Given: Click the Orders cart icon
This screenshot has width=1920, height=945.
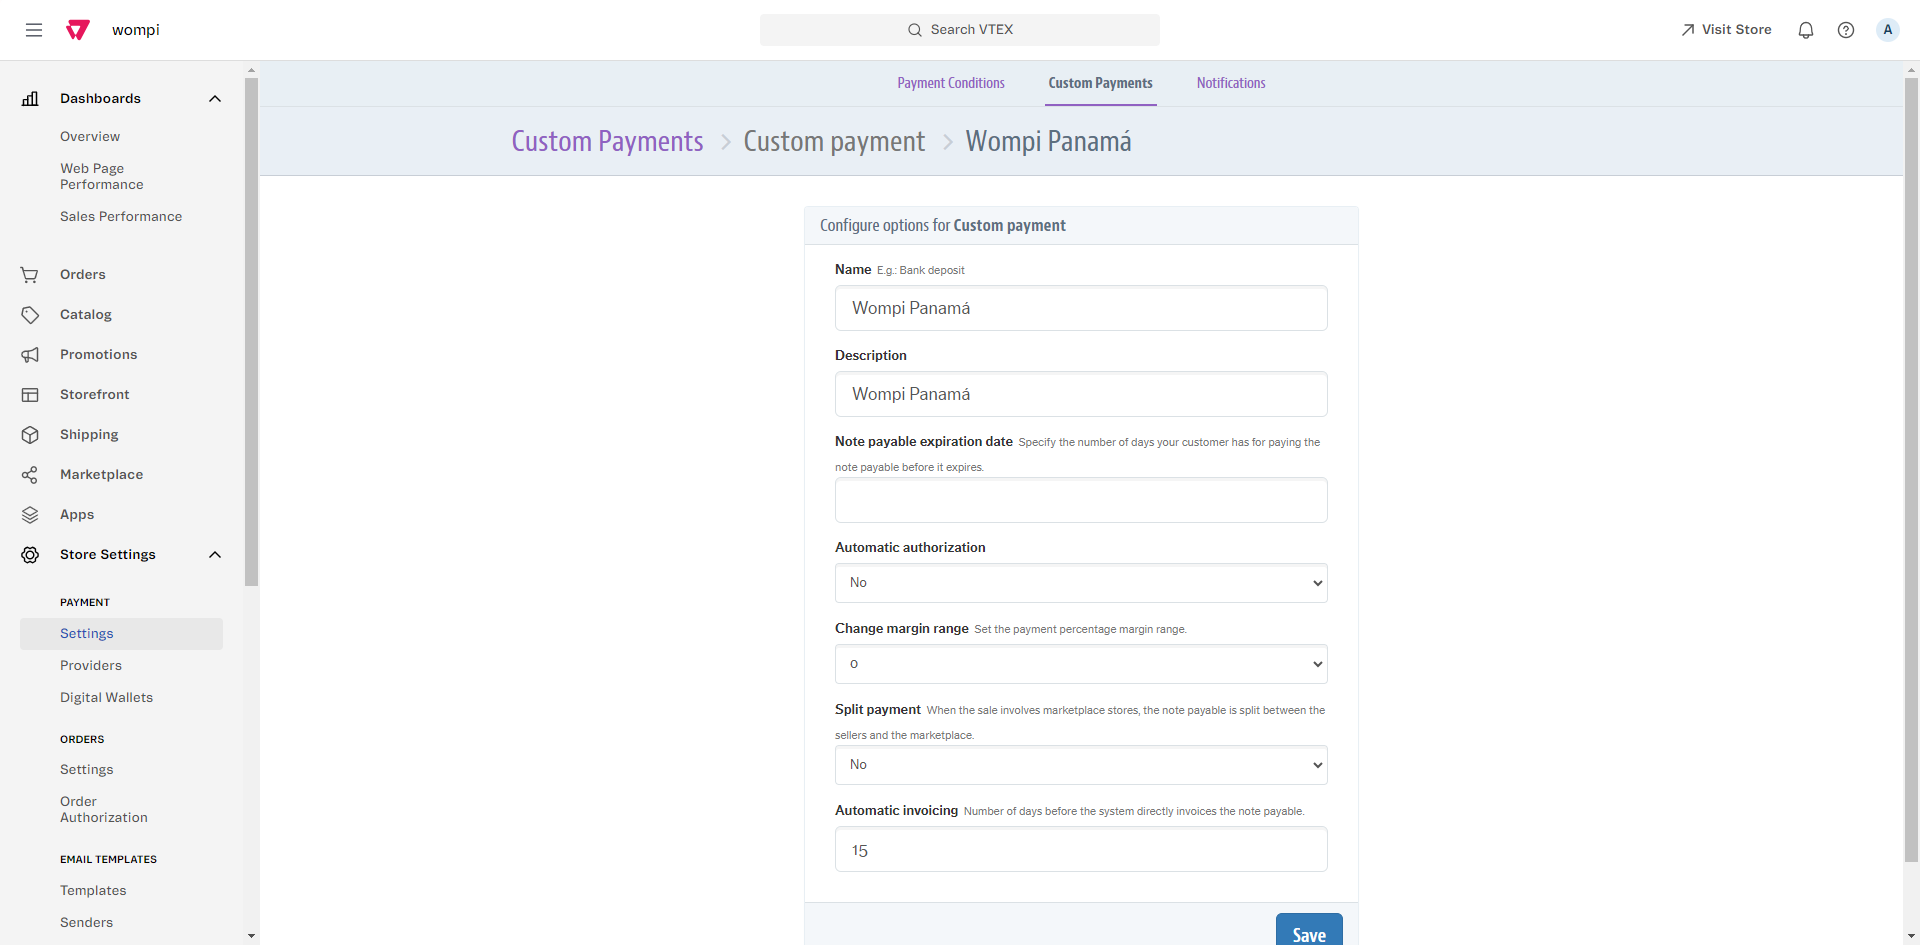Looking at the screenshot, I should [x=30, y=275].
